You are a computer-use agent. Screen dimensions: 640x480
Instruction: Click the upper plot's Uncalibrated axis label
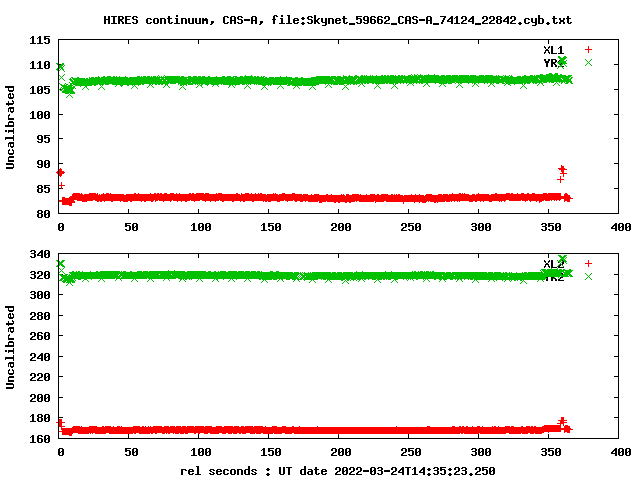click(11, 127)
